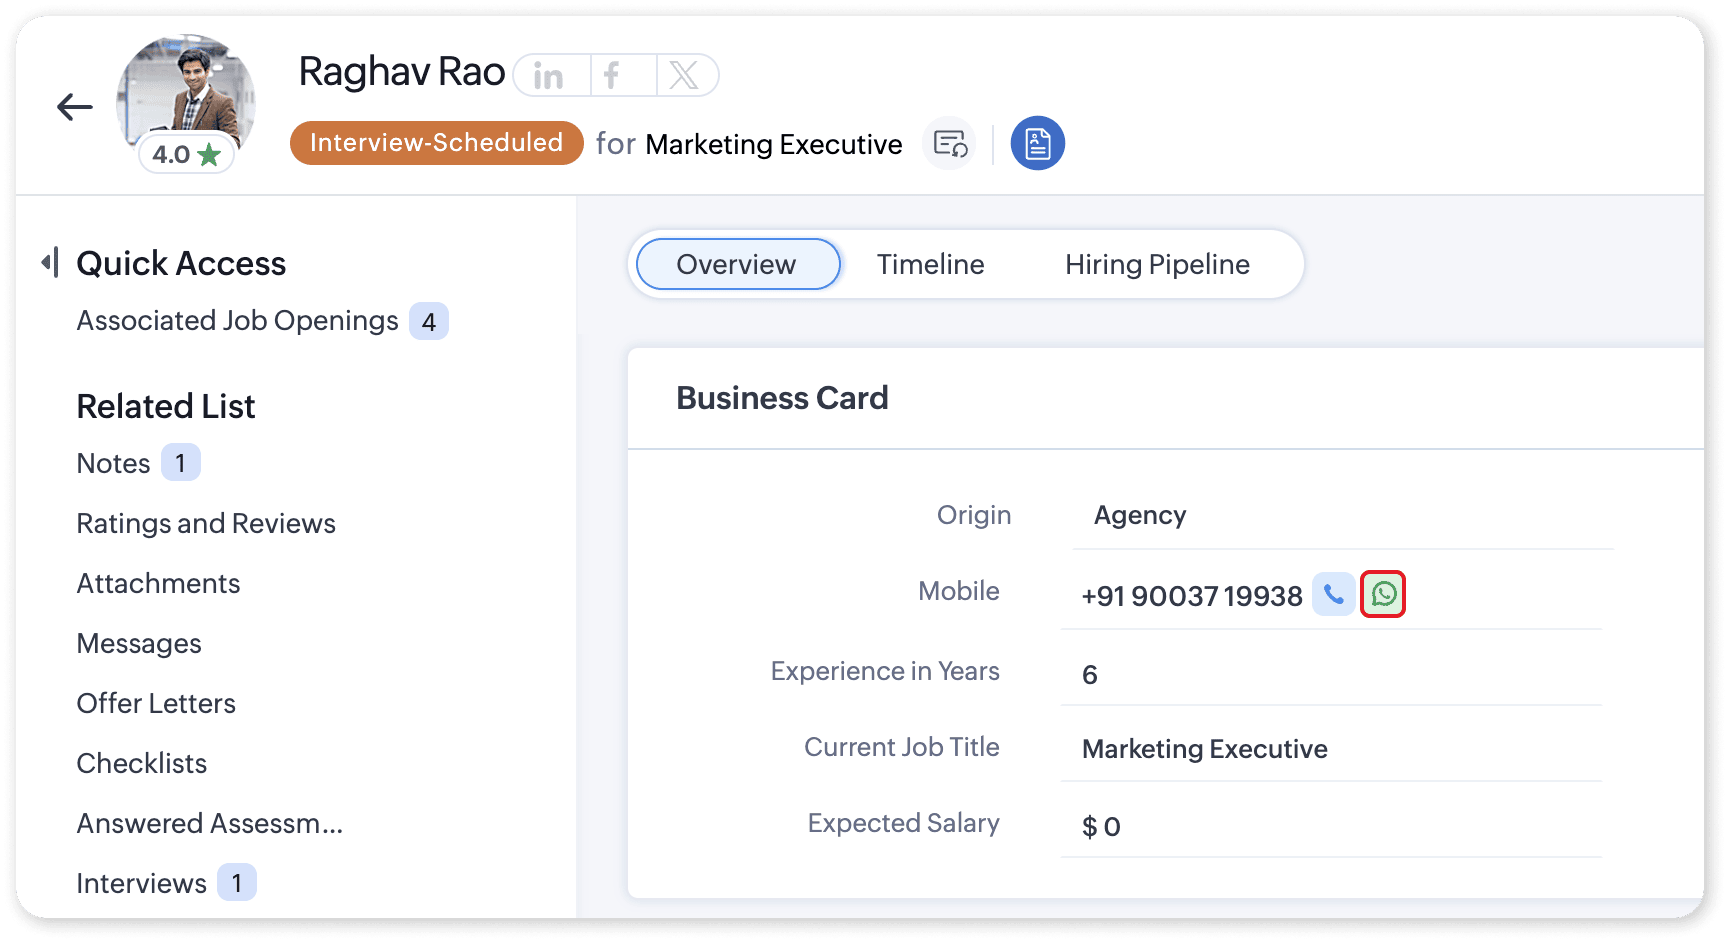Image resolution: width=1728 pixels, height=942 pixels.
Task: Call the mobile number via phone icon
Action: coord(1333,595)
